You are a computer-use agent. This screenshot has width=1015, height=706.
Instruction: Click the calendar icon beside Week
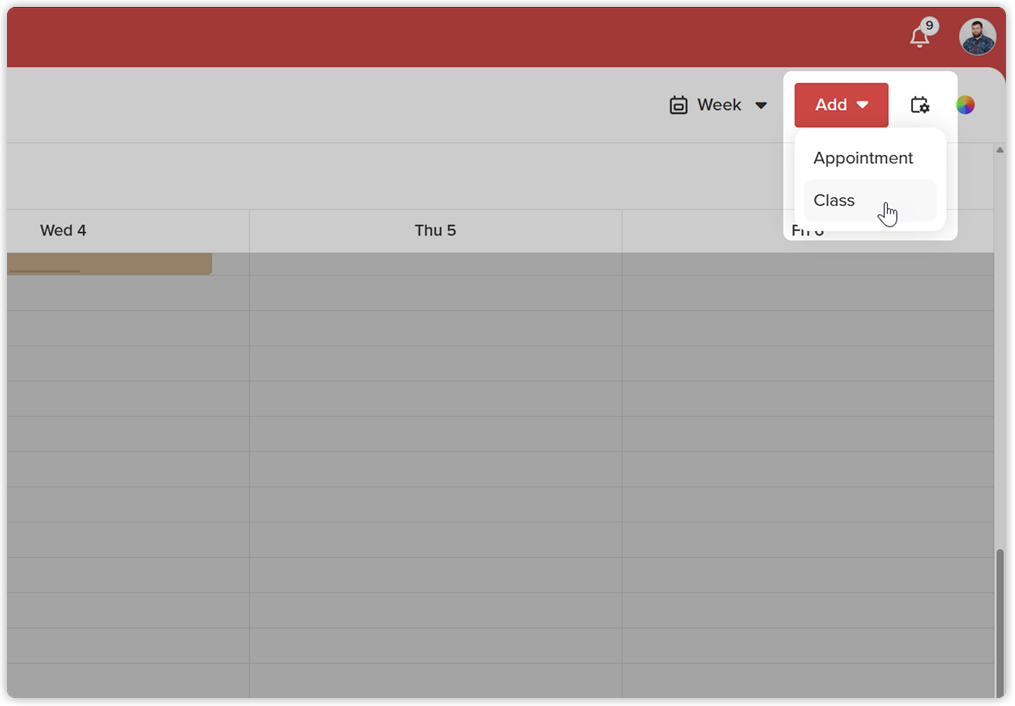pos(678,105)
